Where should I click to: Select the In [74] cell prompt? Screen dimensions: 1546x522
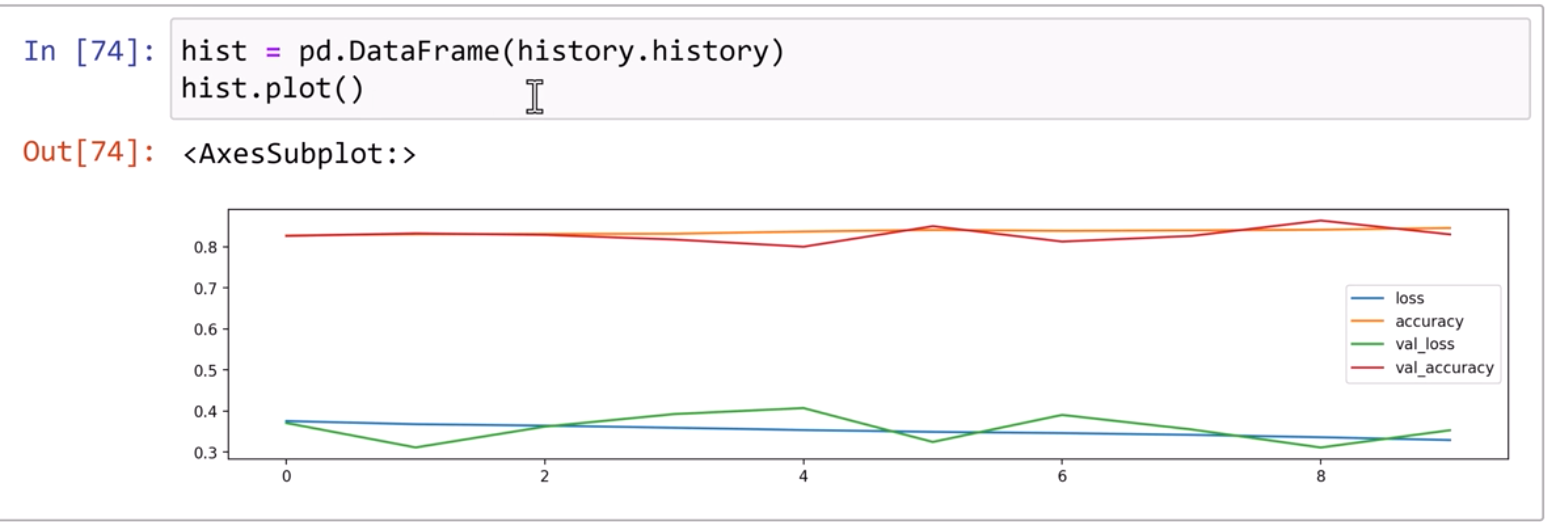pos(89,52)
